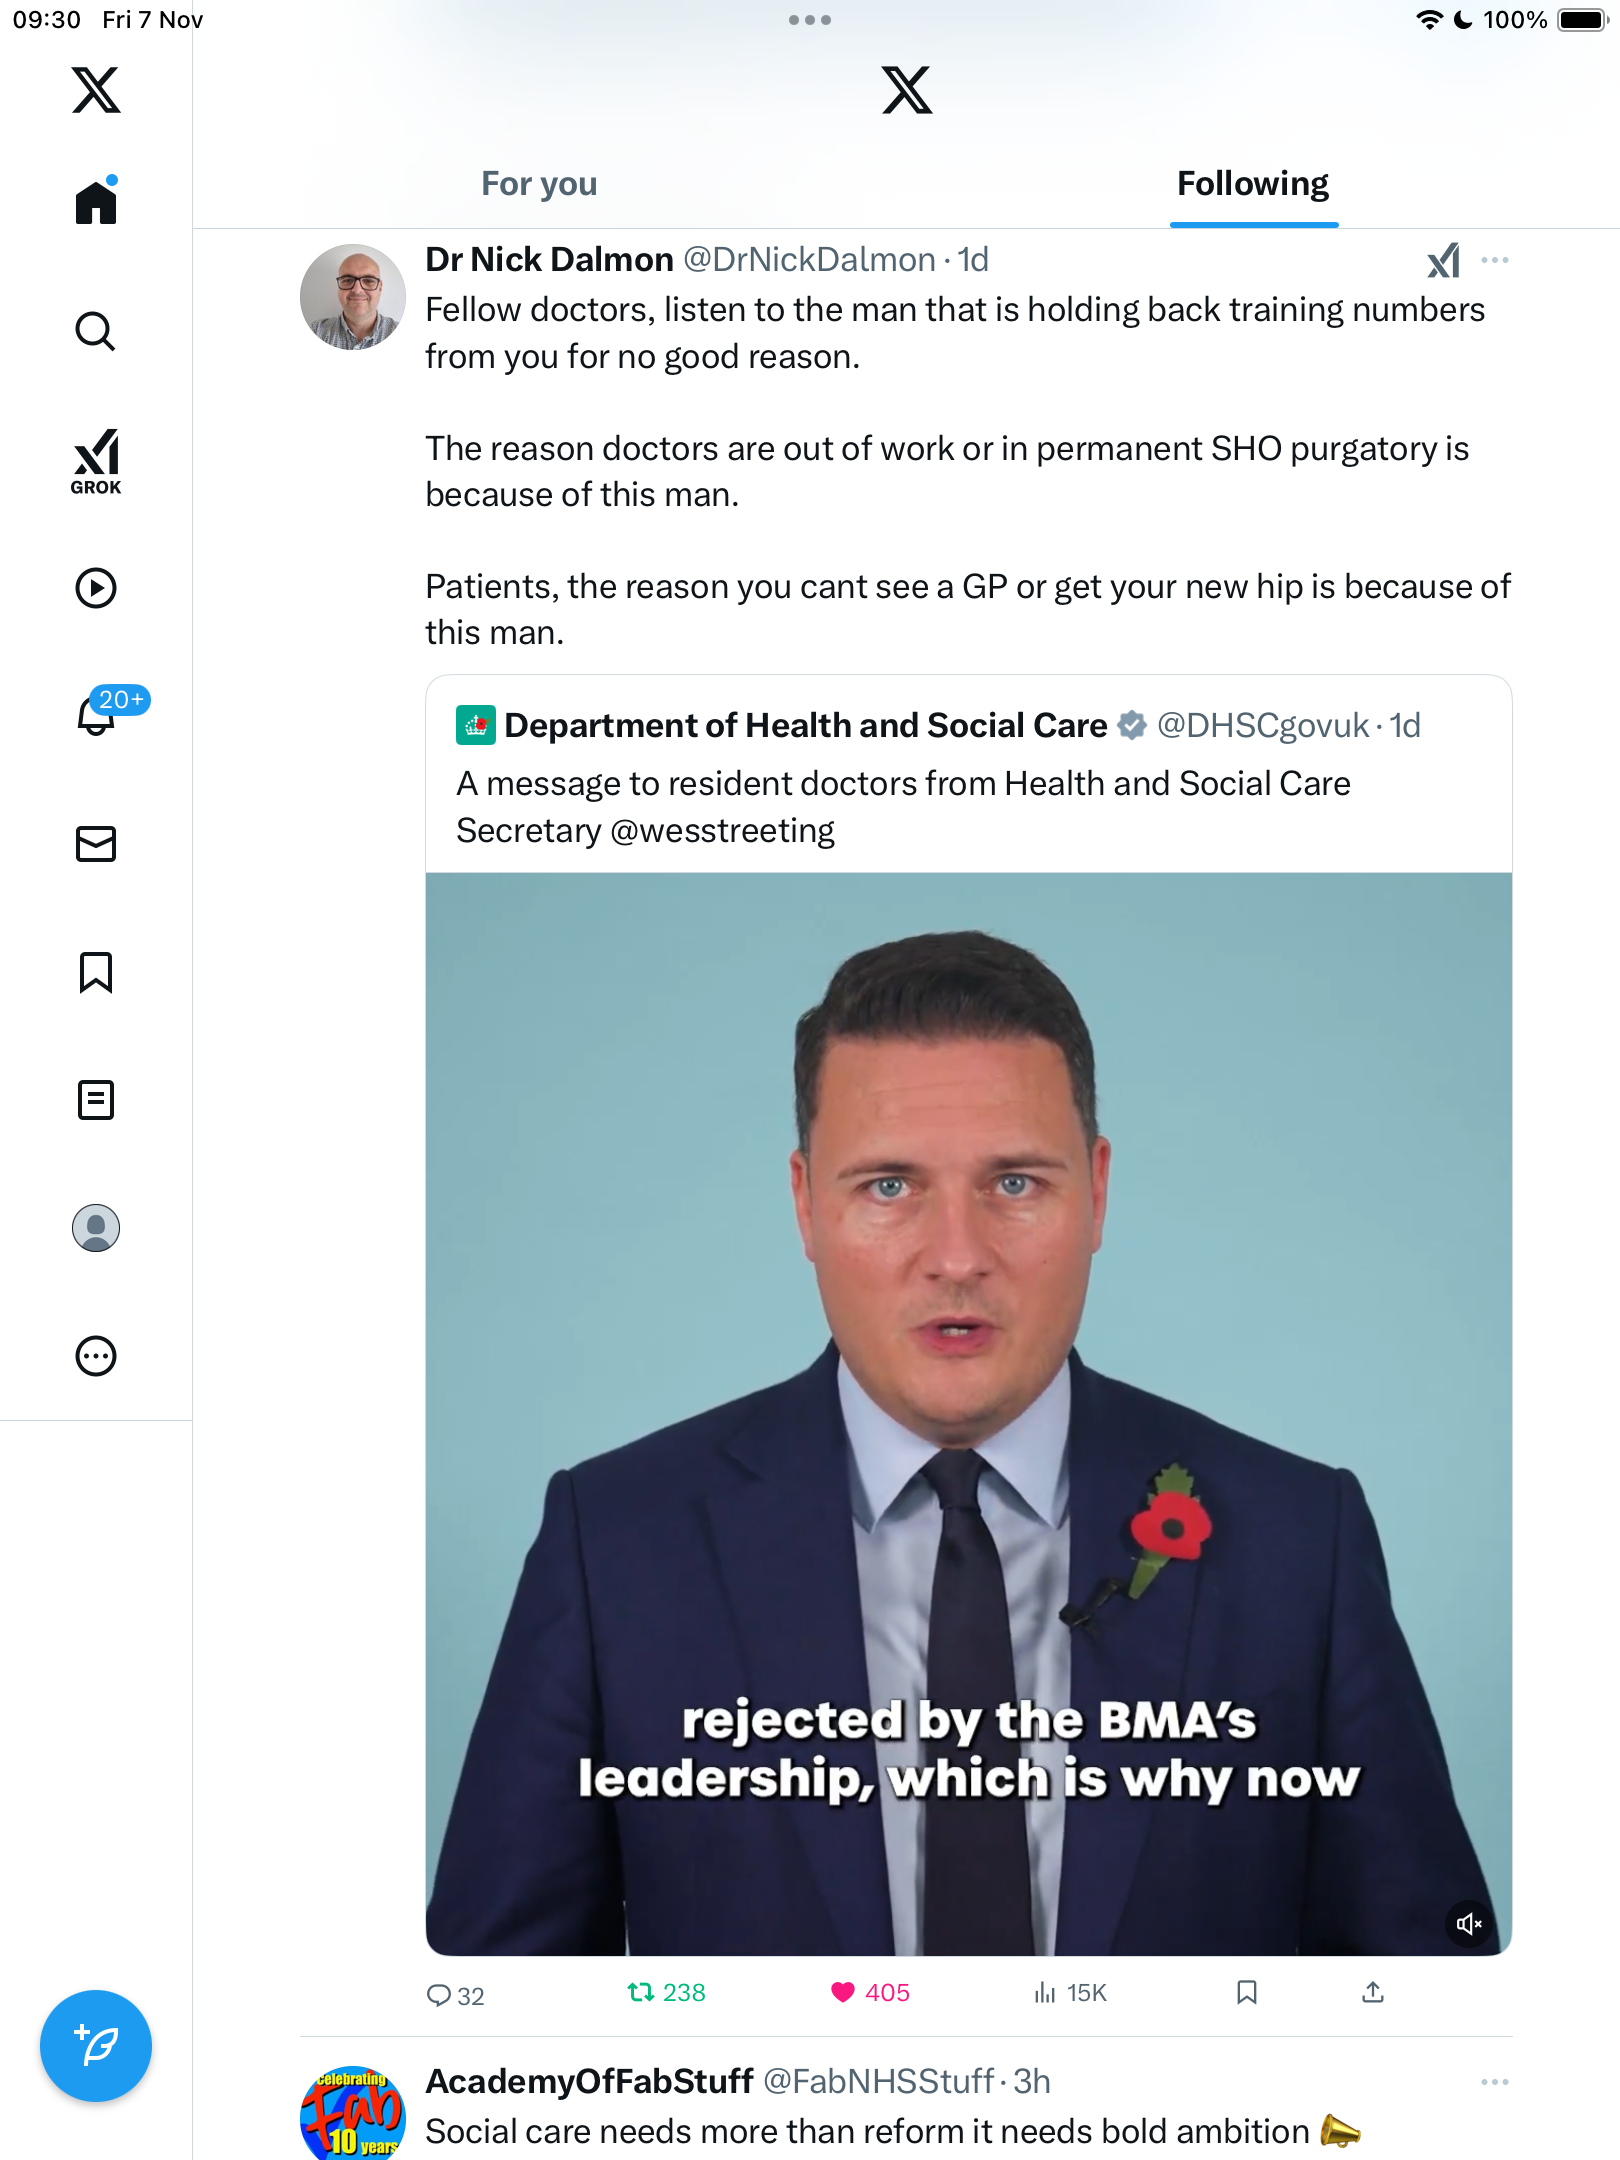Open the Lists icon in sidebar

click(96, 1100)
